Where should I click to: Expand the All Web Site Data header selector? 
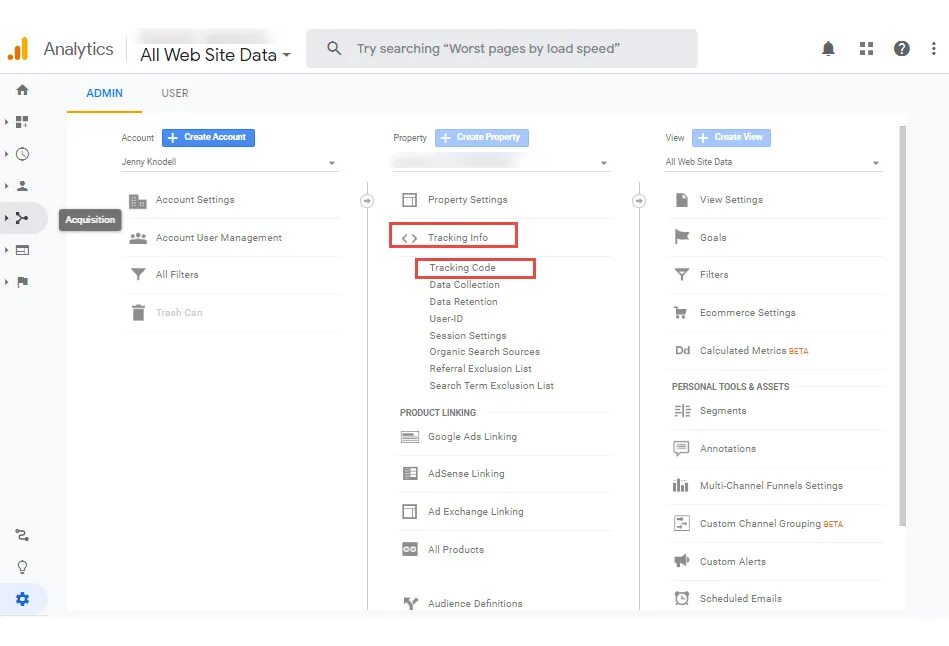click(215, 55)
